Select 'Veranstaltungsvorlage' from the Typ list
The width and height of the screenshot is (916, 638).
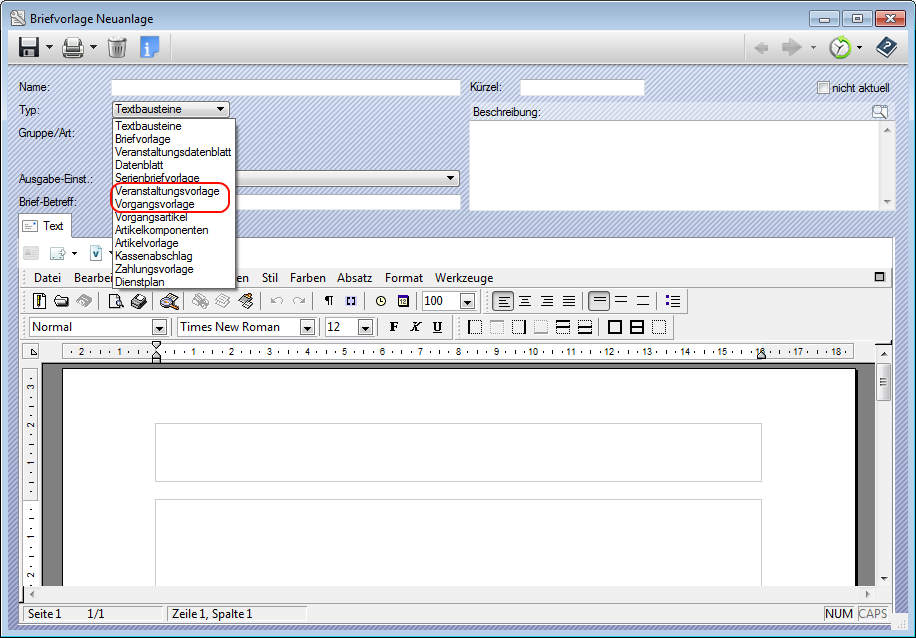(166, 191)
